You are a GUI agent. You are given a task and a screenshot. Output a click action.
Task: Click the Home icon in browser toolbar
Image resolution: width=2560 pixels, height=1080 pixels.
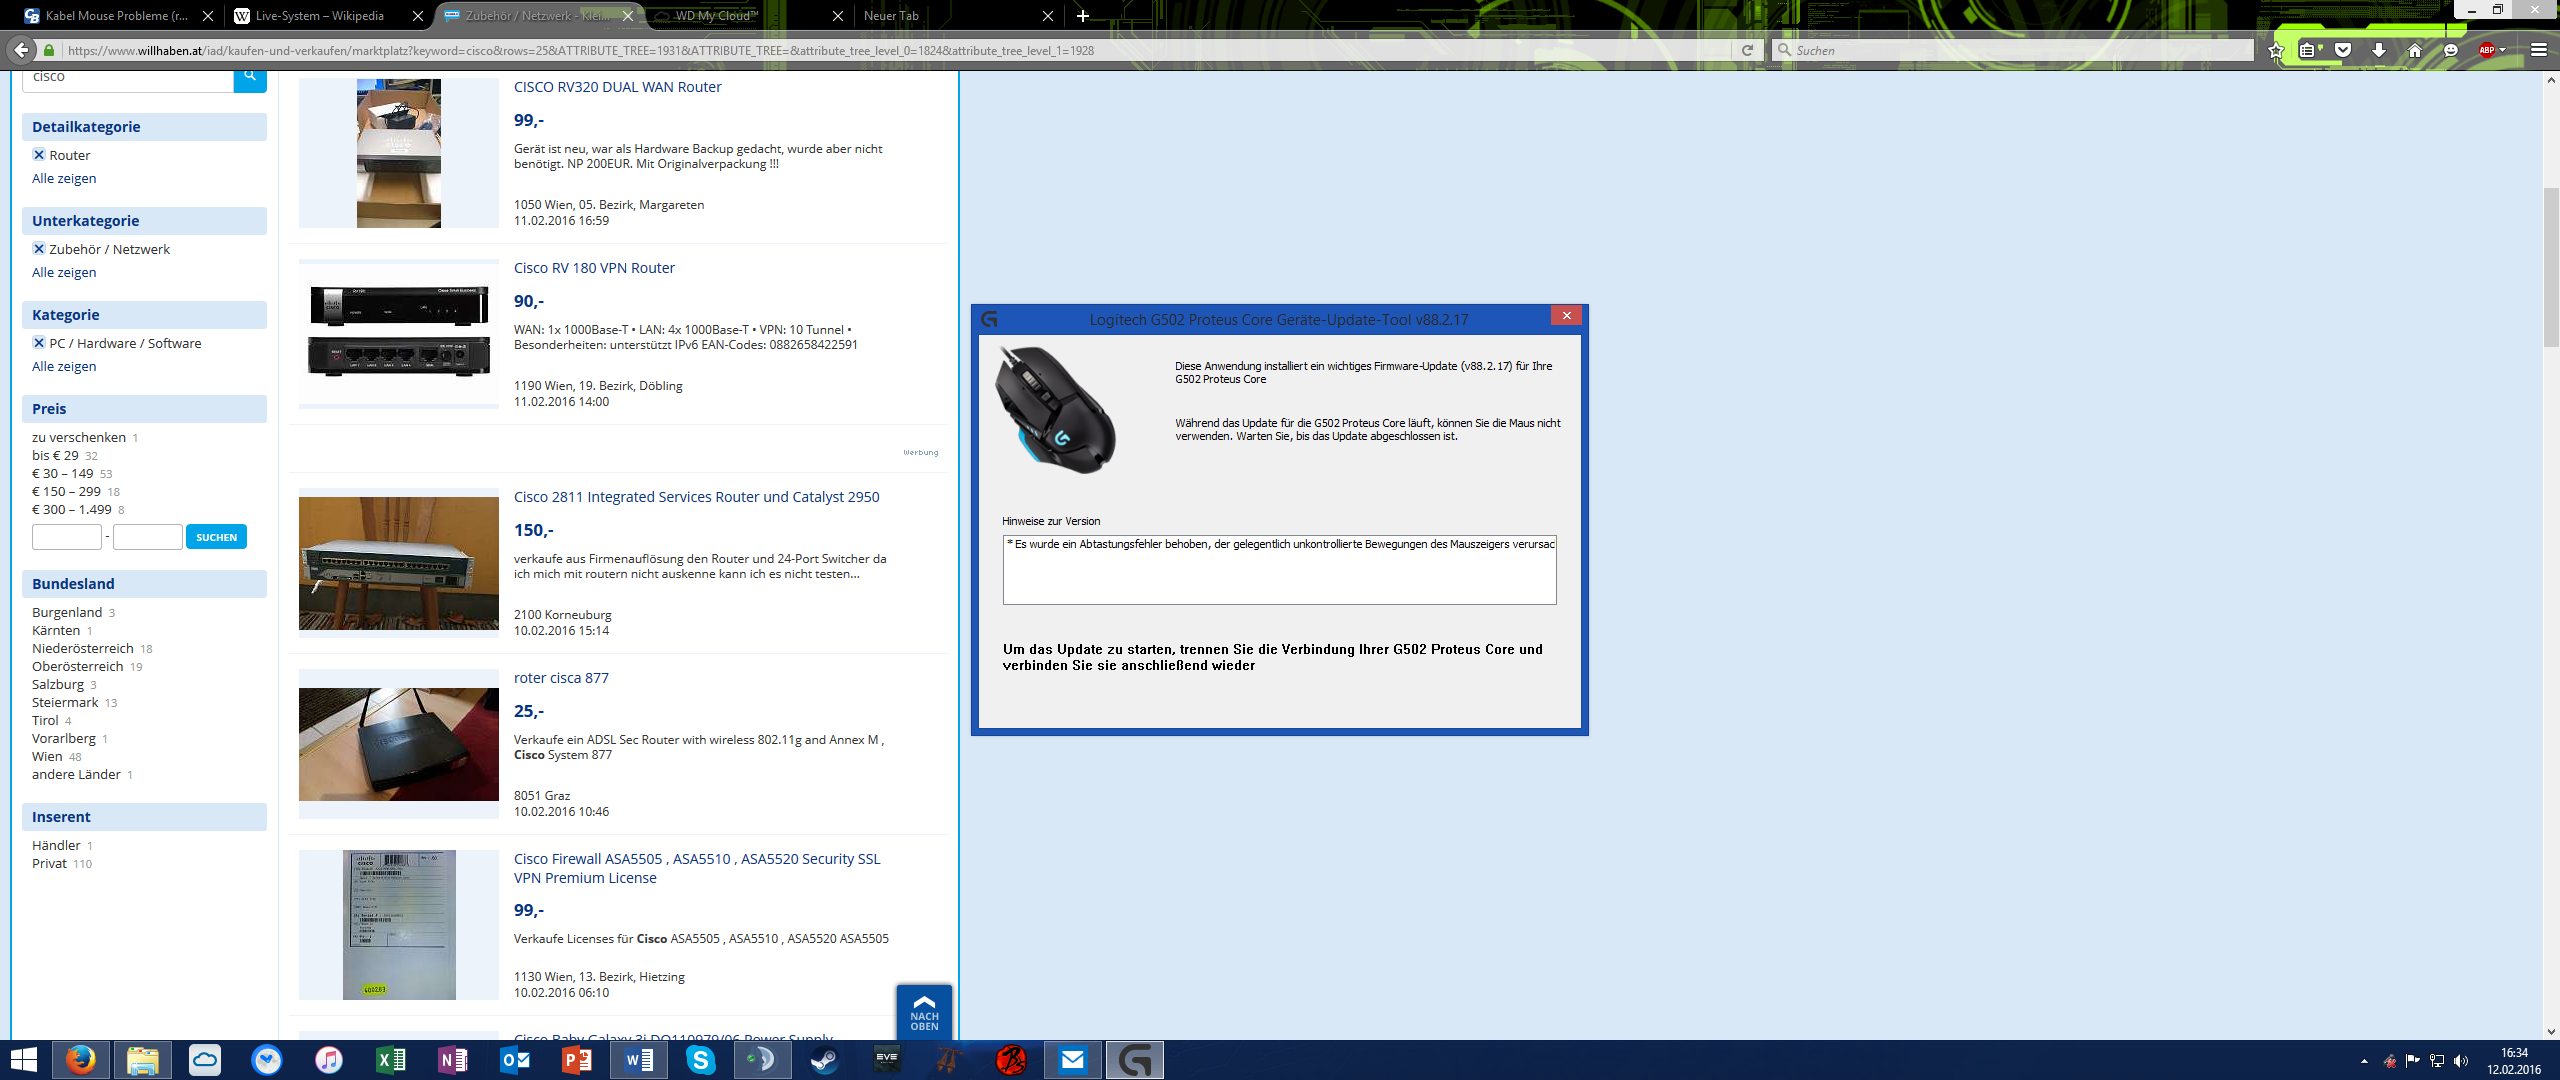click(x=2415, y=50)
